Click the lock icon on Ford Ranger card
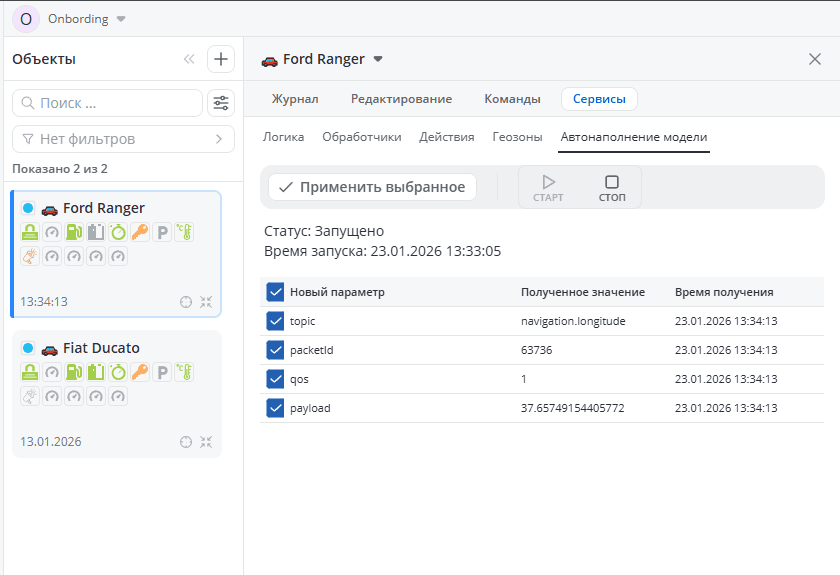The height and width of the screenshot is (575, 840). [30, 232]
